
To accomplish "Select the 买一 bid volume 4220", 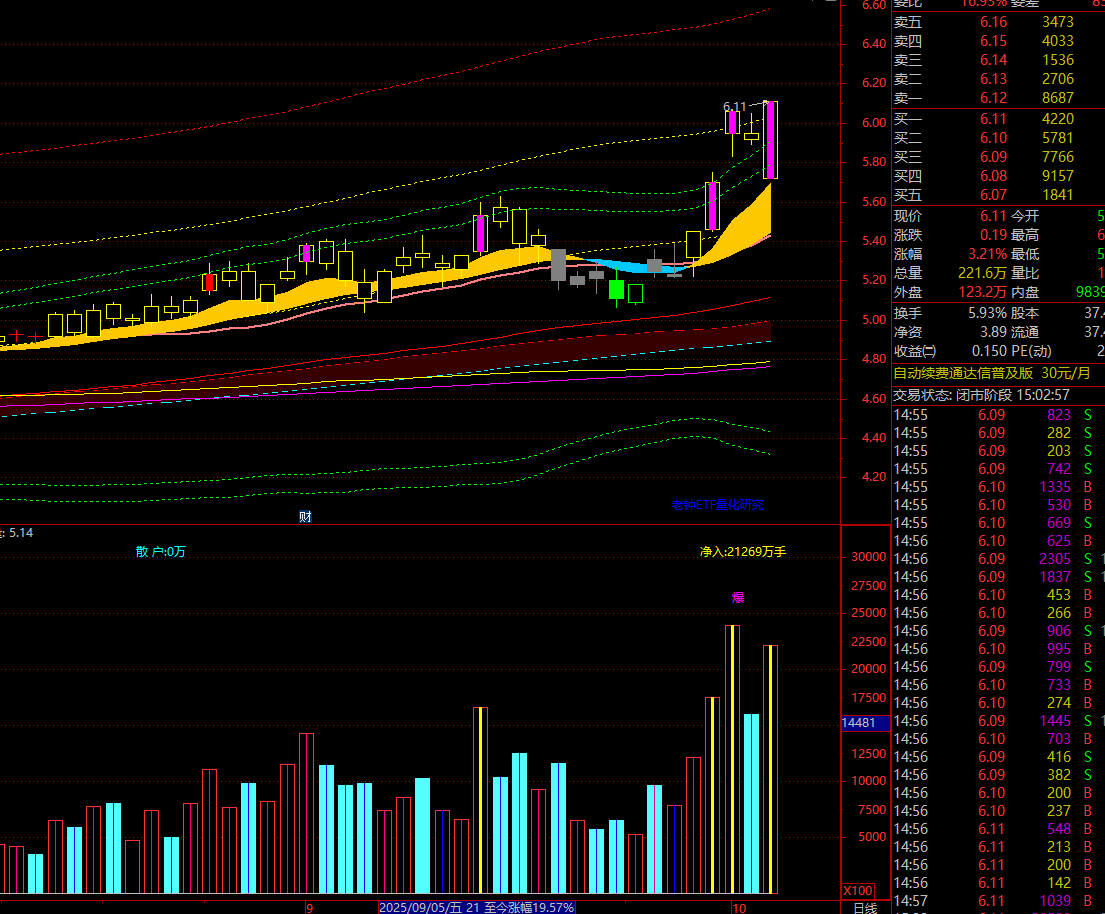I will coord(1058,119).
